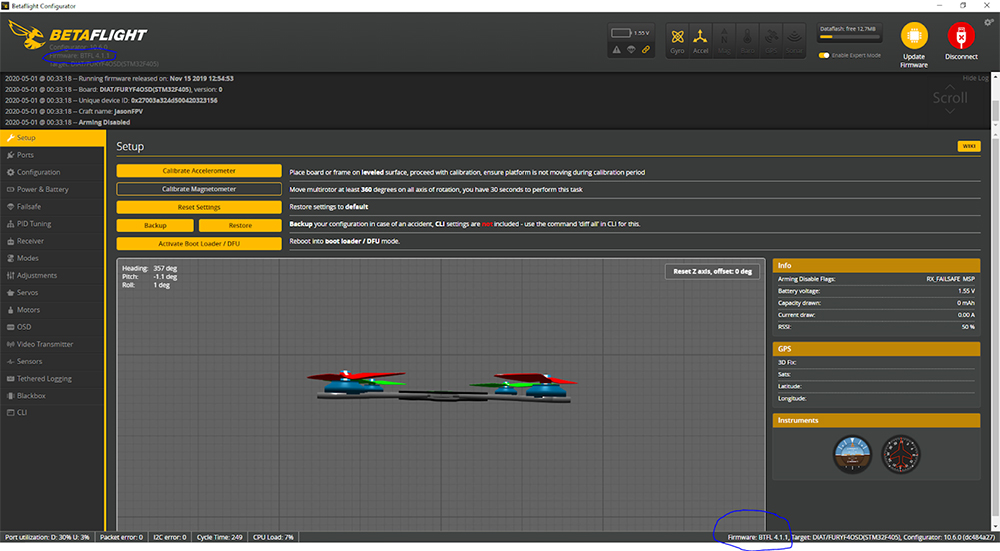Switch to the Tethered Logging tab

[53, 379]
